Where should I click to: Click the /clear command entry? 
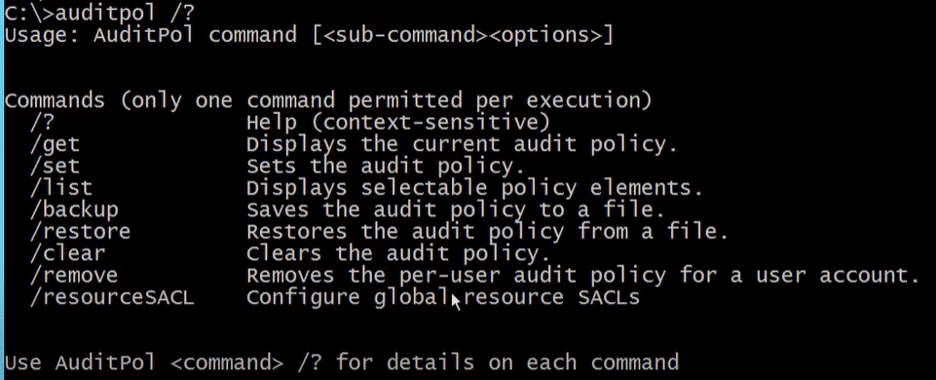[x=67, y=253]
